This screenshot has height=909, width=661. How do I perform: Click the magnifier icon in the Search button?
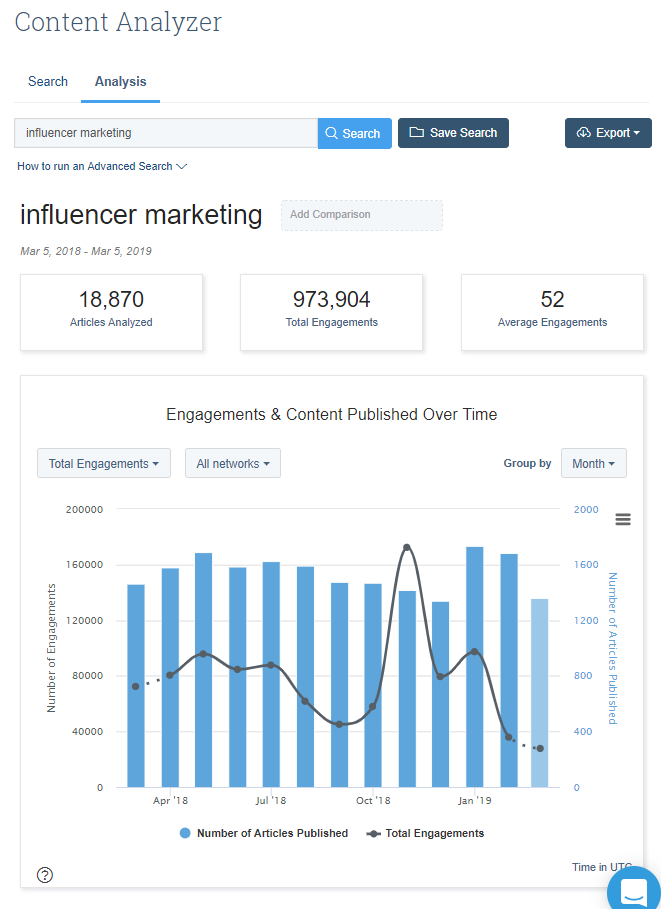tap(332, 133)
